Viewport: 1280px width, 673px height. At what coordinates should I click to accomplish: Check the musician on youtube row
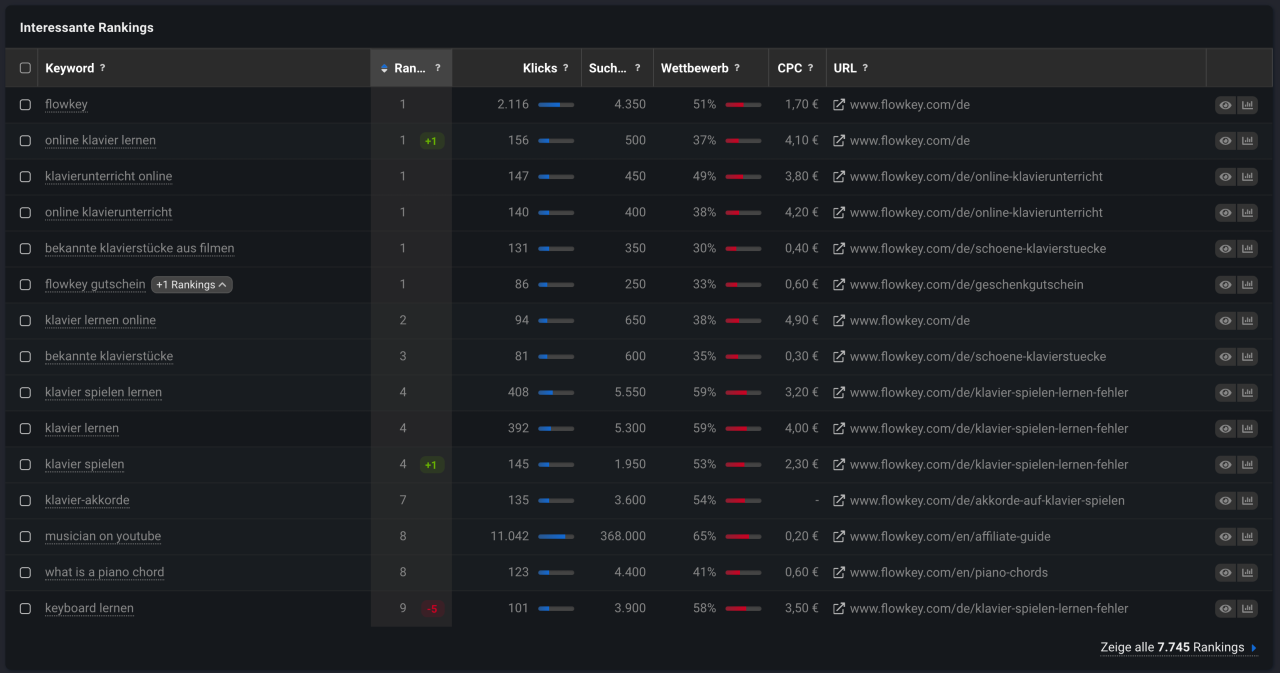click(25, 537)
